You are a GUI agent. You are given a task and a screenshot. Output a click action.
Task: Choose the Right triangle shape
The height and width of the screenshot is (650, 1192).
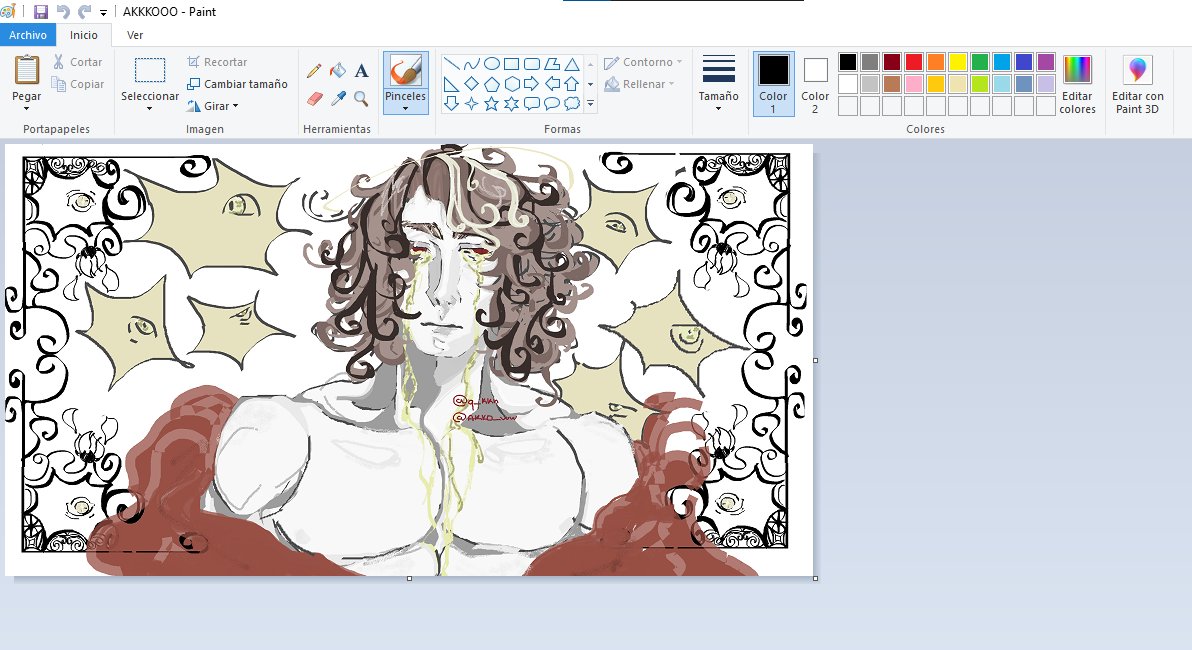452,84
